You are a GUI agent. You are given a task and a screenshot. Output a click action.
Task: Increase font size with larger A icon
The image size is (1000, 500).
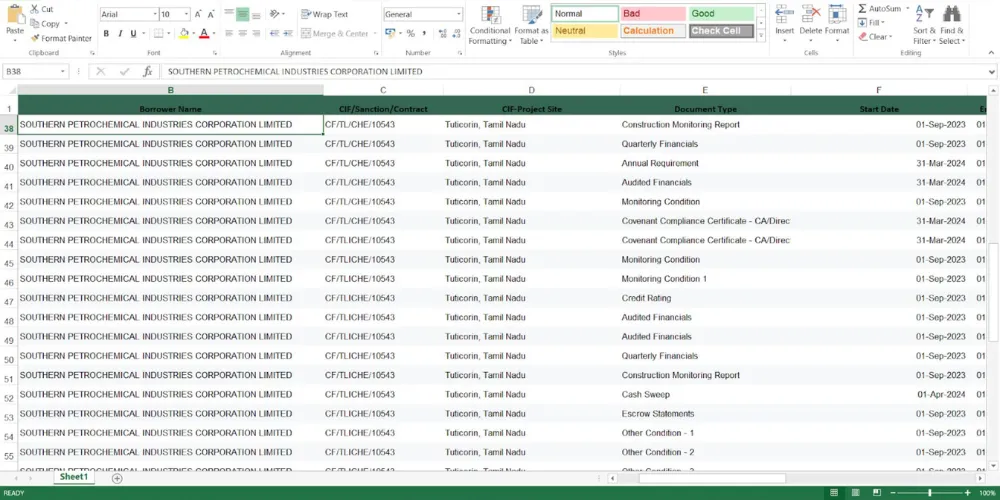198,14
